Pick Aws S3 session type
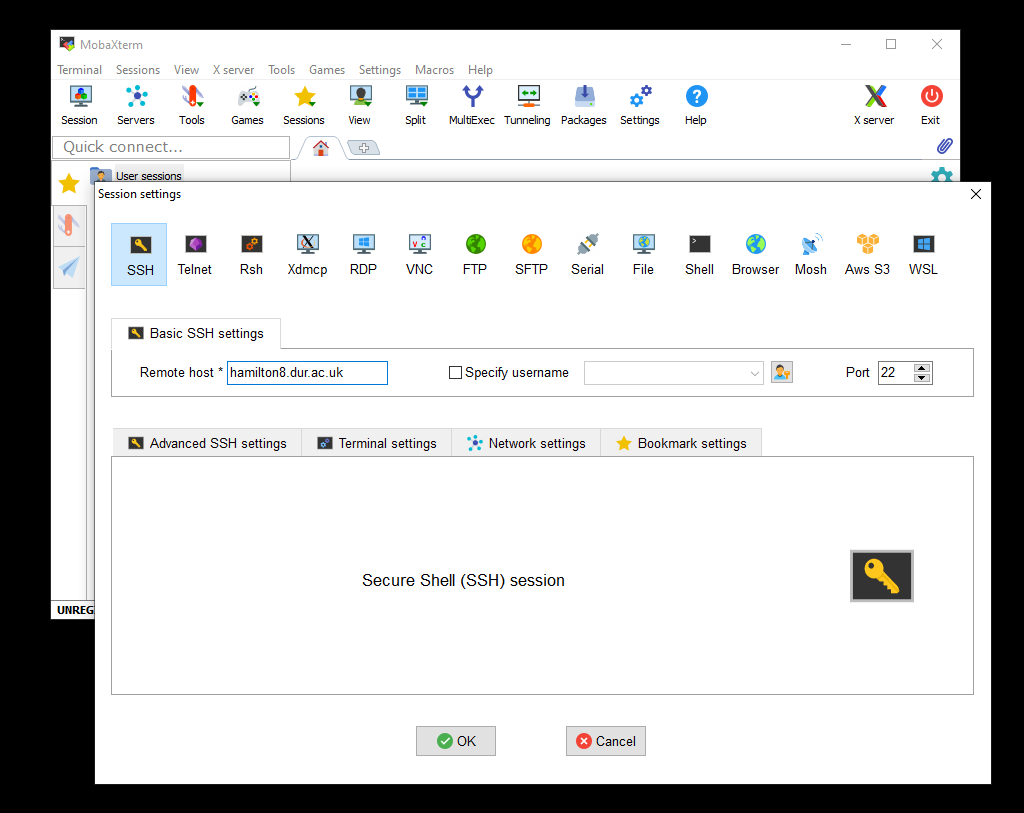The height and width of the screenshot is (813, 1024). click(867, 254)
